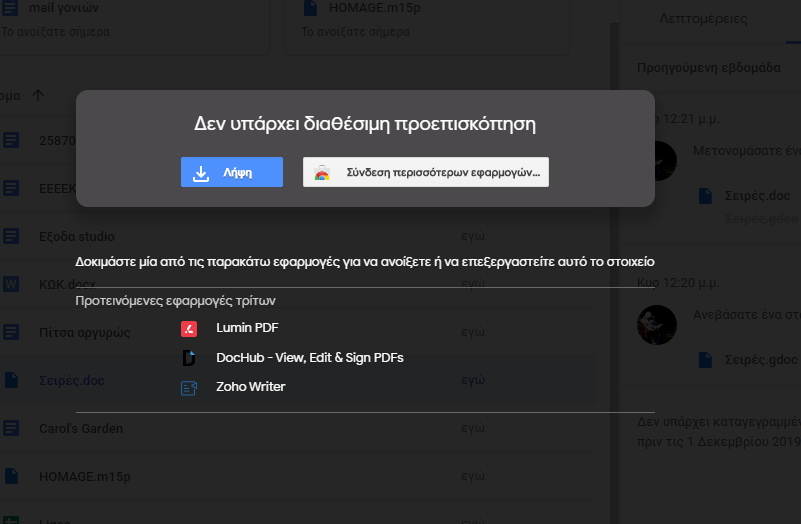The width and height of the screenshot is (801, 524).
Task: Open the HOMAGE.m15p recent card
Action: (427, 26)
